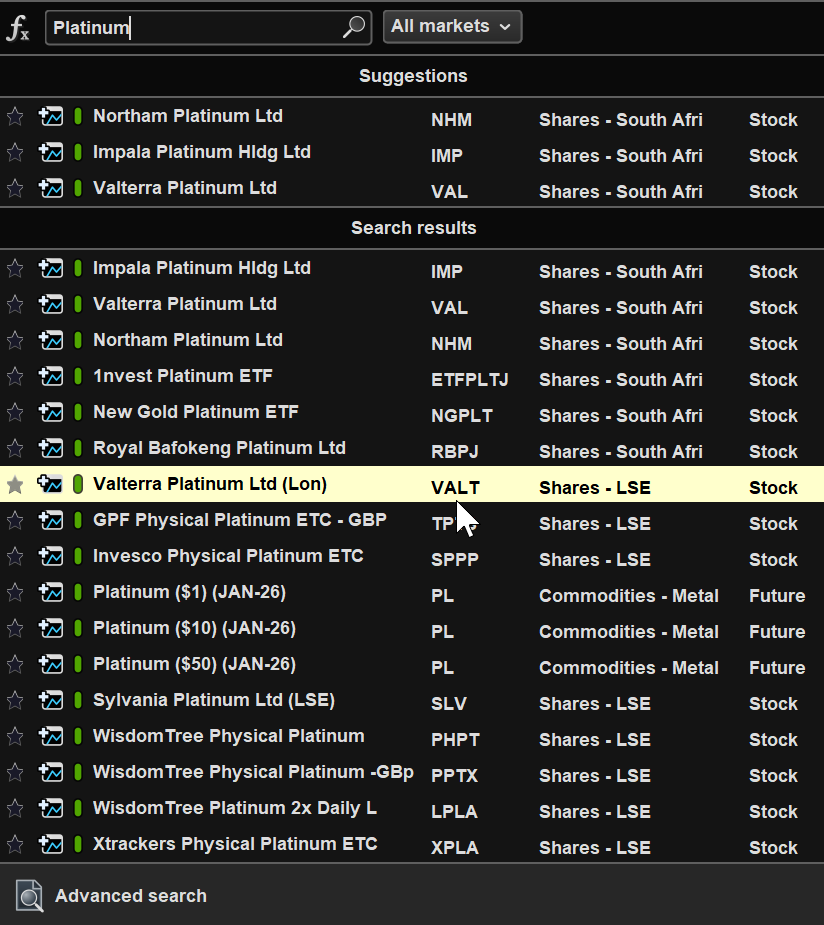Star Invesco Physical Platinum ETC
824x925 pixels.
pos(15,557)
